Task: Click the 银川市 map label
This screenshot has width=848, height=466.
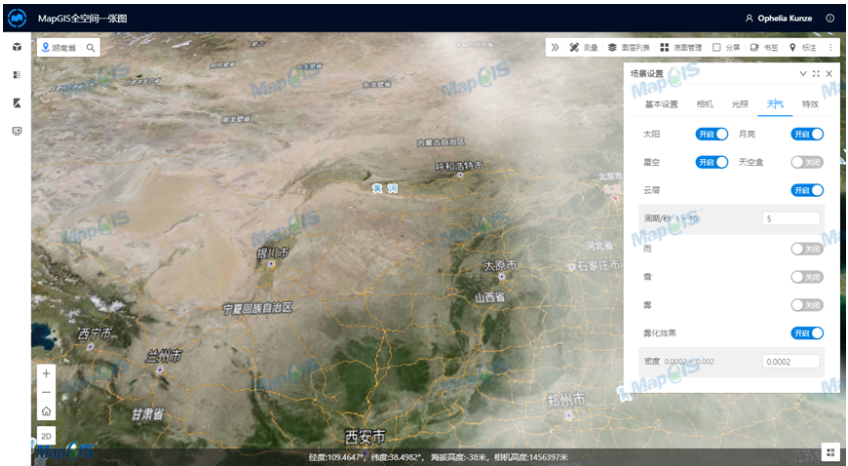Action: coord(273,252)
